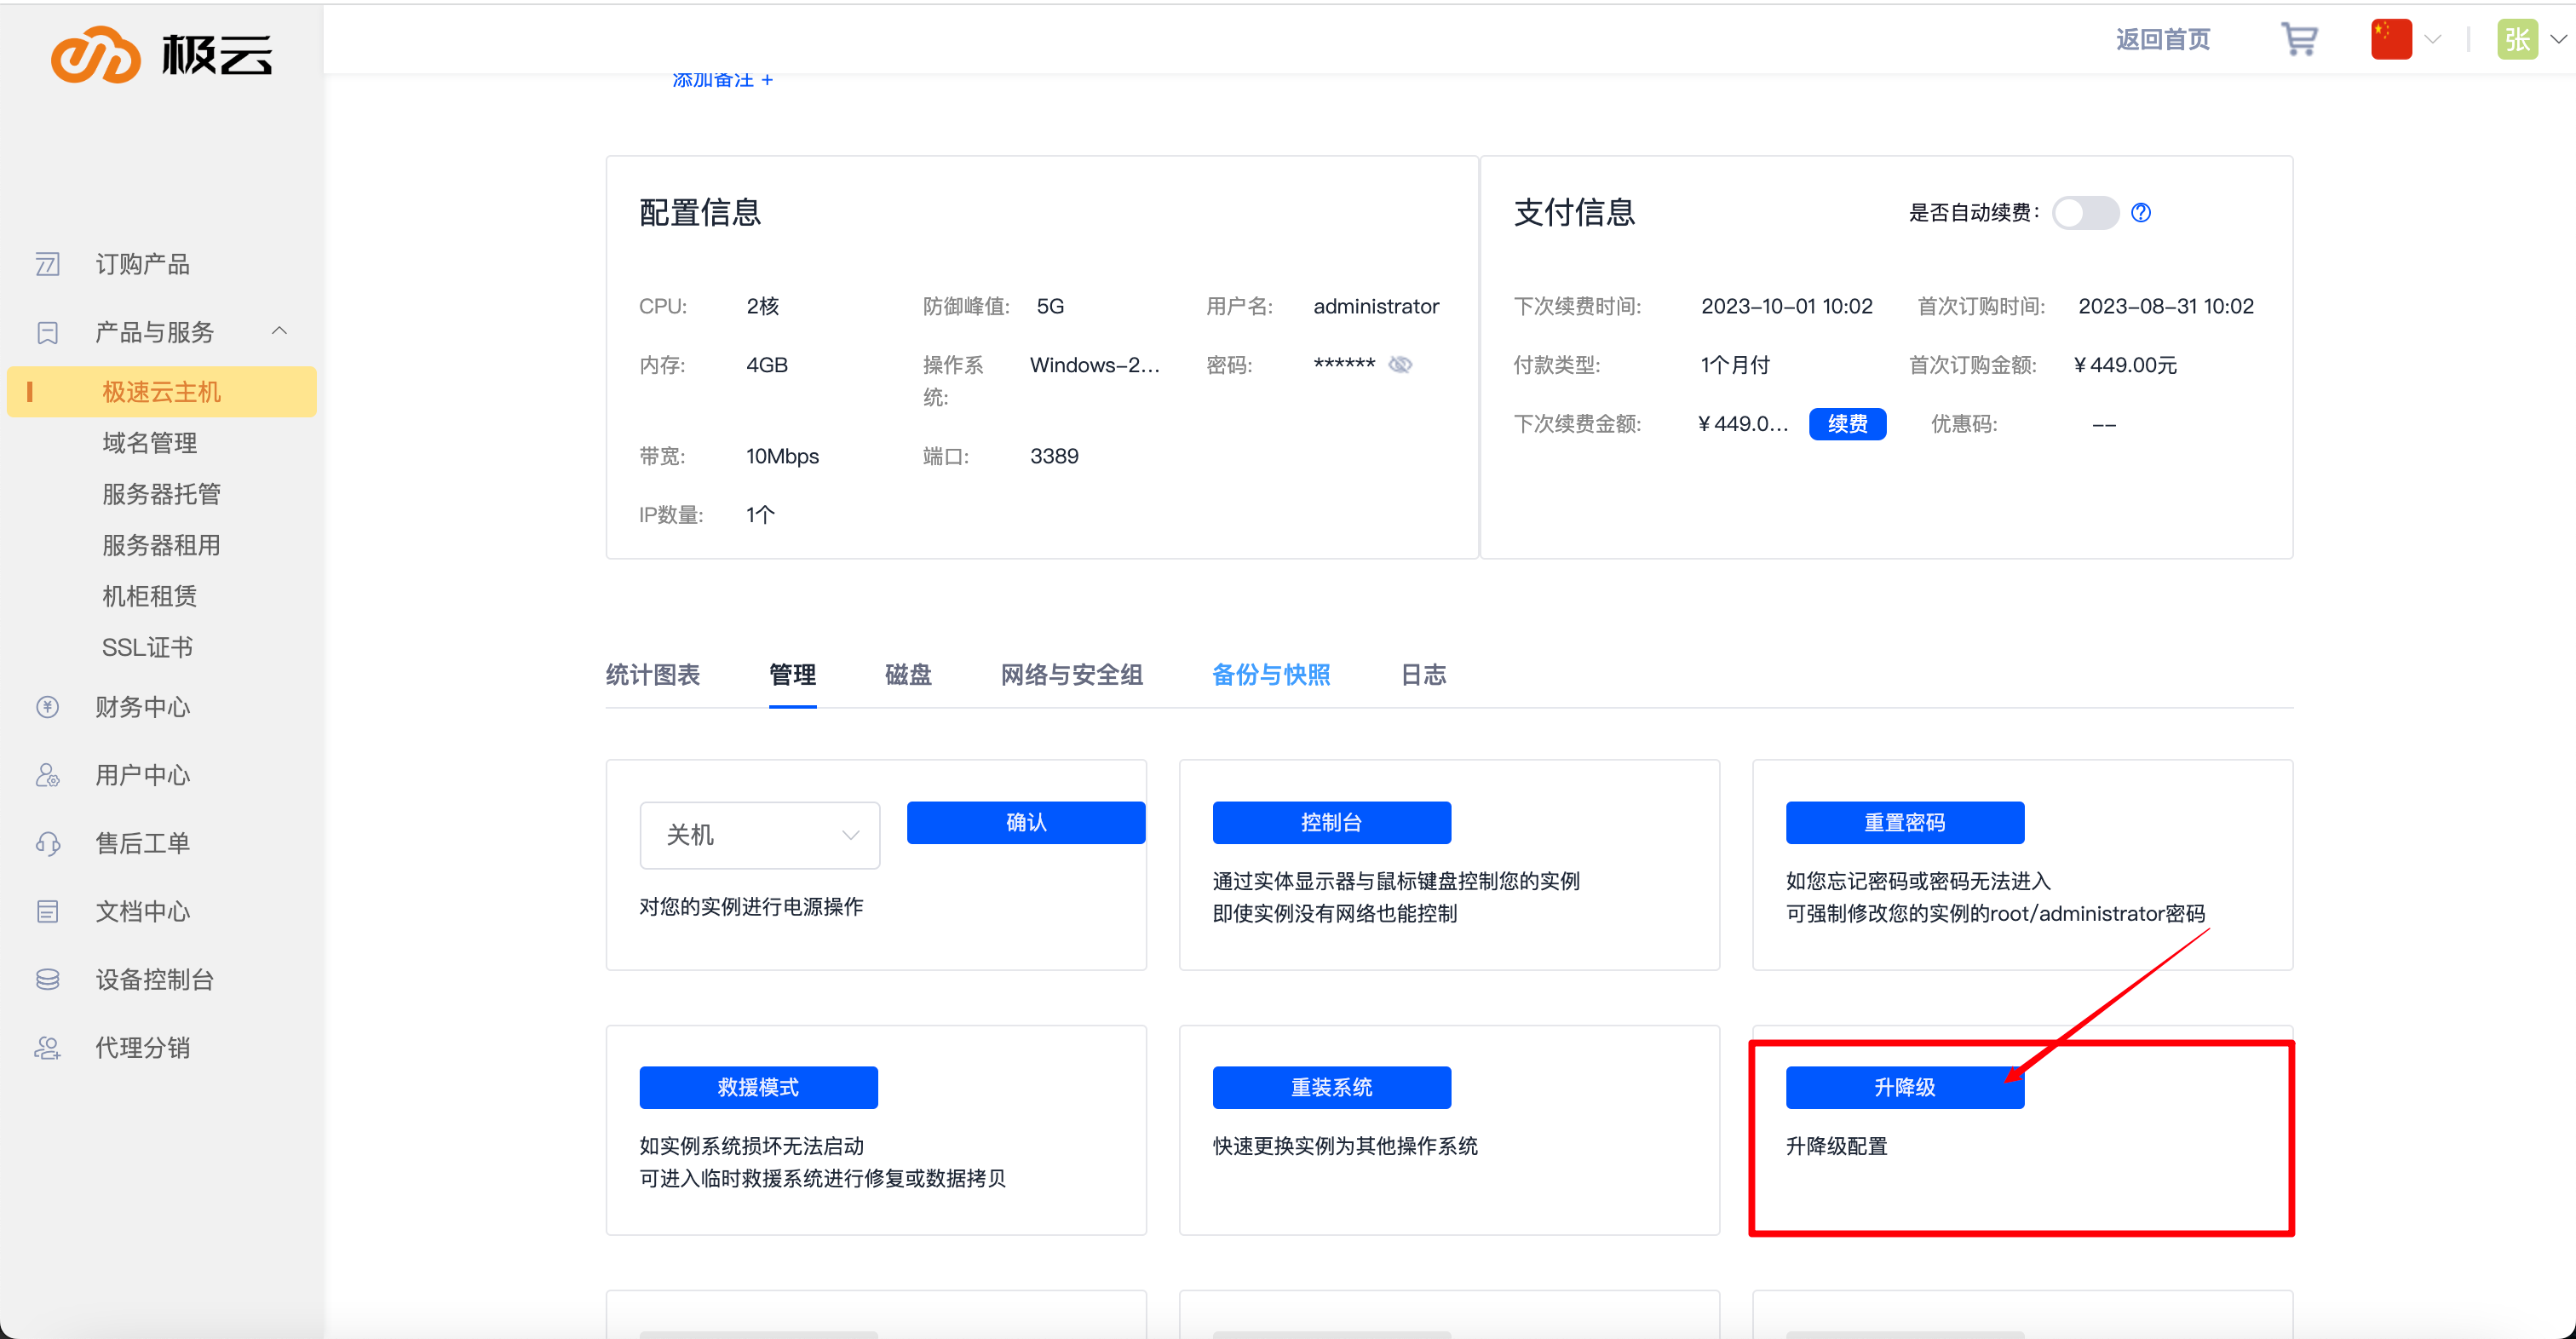Show password with the eye icon
The width and height of the screenshot is (2576, 1339).
(1400, 365)
